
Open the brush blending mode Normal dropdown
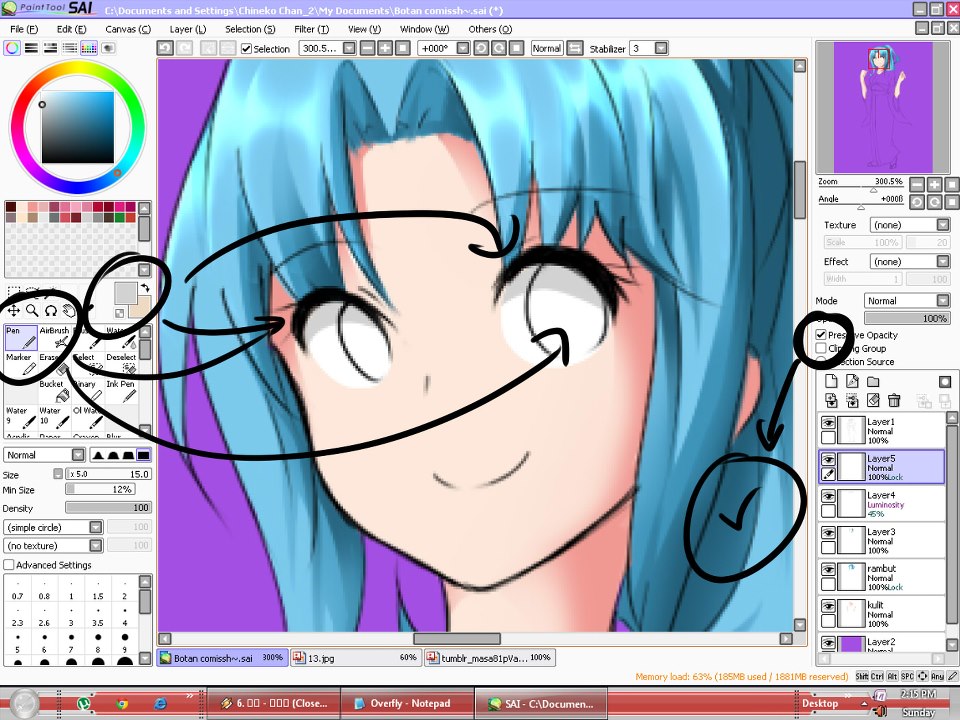(44, 455)
